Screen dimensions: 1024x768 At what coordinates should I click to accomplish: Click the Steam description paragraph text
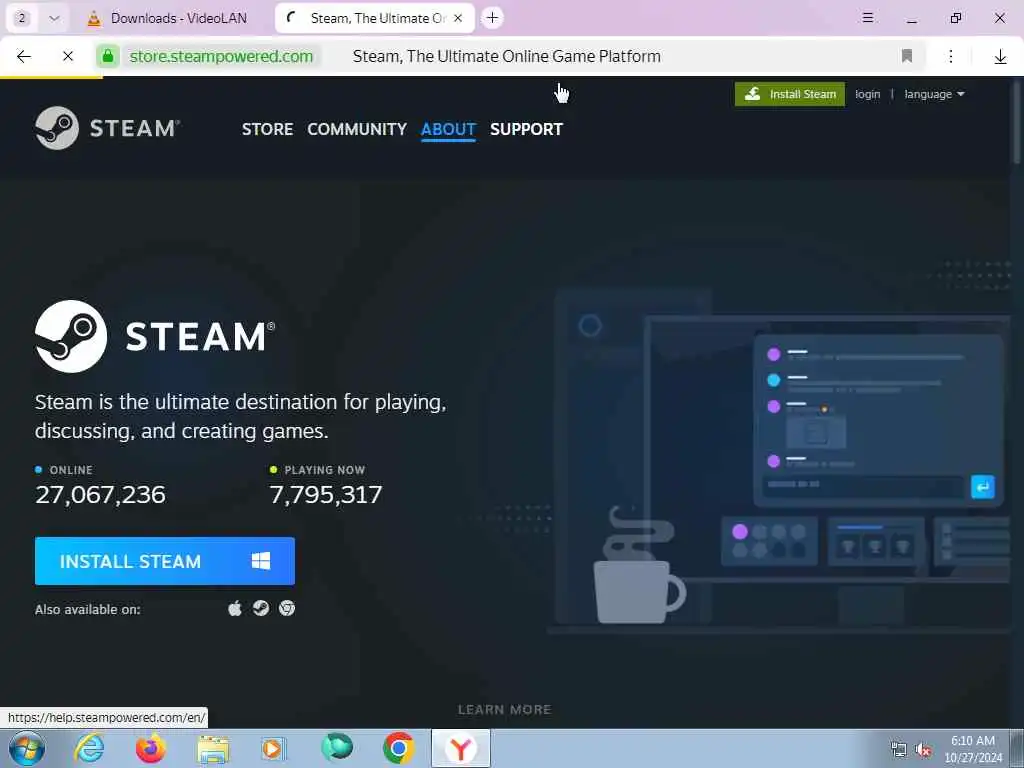point(240,416)
